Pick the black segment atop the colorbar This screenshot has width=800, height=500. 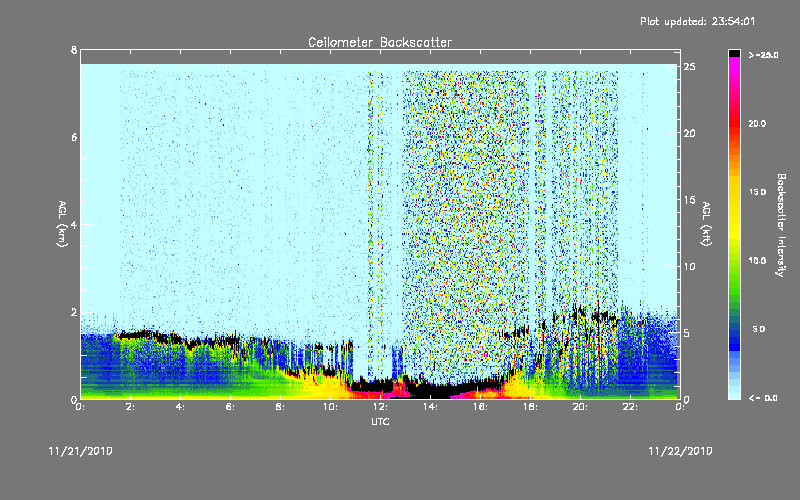pyautogui.click(x=734, y=53)
